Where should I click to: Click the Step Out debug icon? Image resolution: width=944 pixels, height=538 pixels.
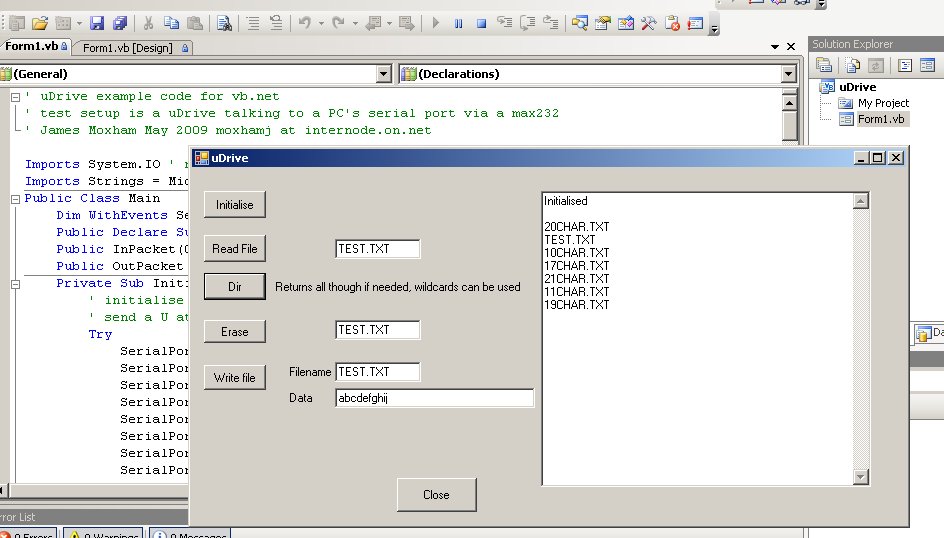pos(551,23)
